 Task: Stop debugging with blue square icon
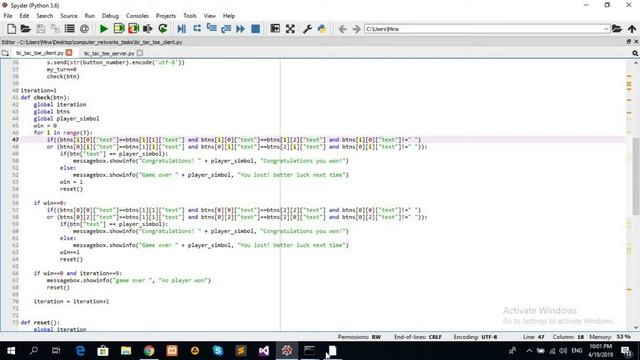pos(256,29)
